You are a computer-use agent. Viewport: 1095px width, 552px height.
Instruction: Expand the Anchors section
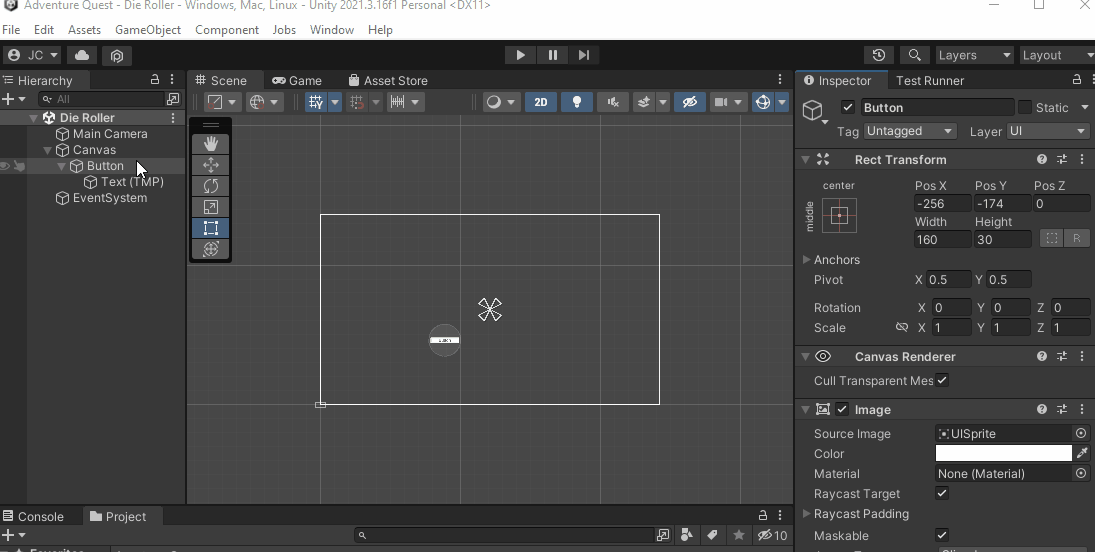point(807,259)
